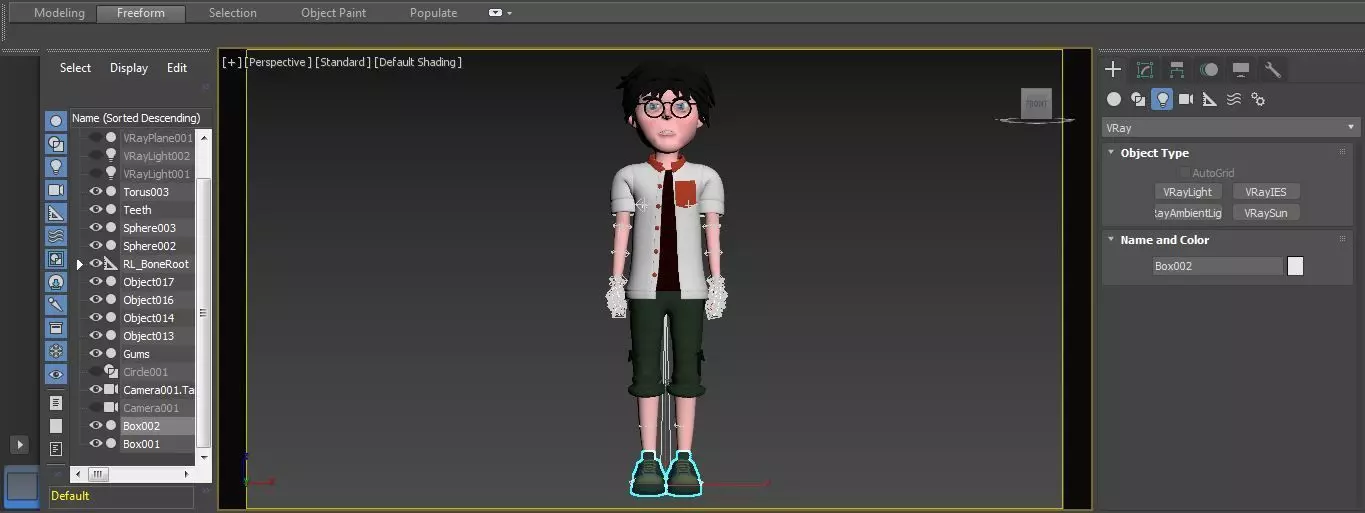This screenshot has width=1365, height=513.
Task: Open the [Standard] viewport quality menu
Action: [x=342, y=62]
